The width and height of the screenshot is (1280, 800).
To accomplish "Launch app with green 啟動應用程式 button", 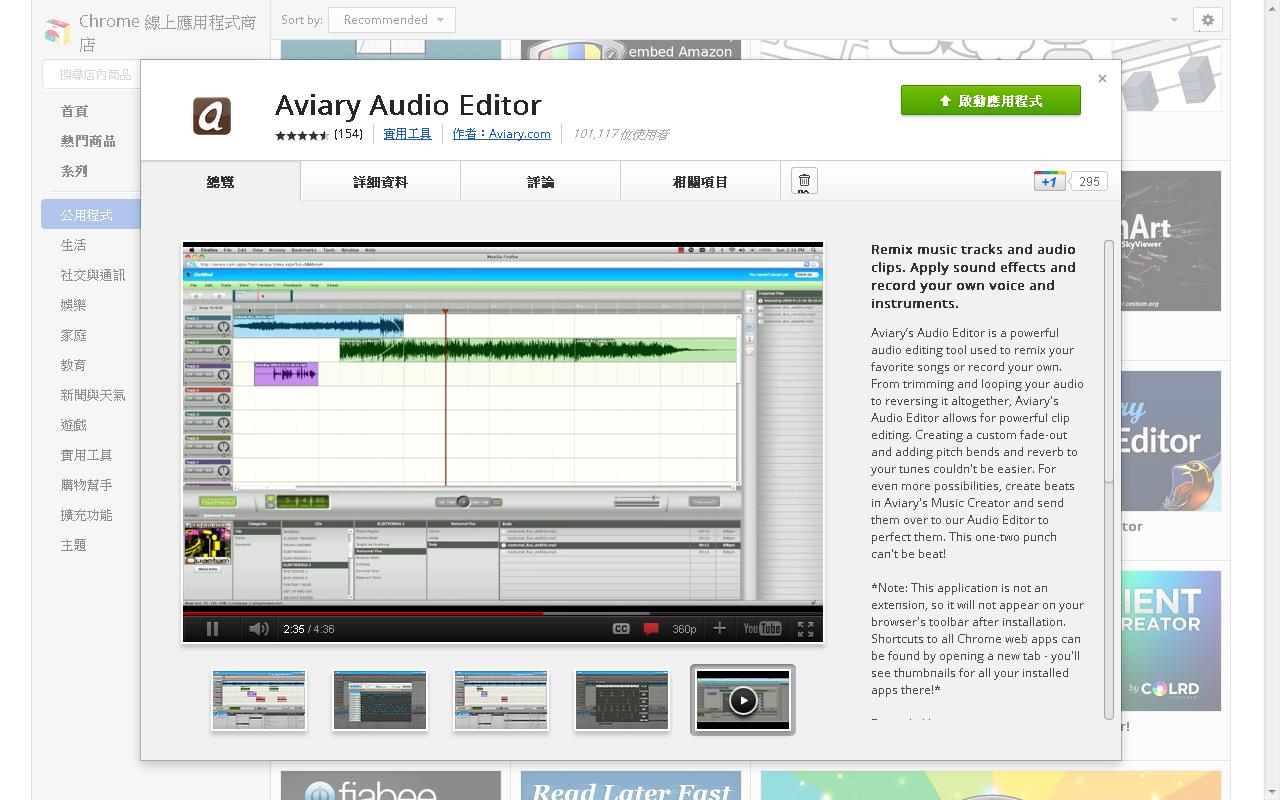I will 990,100.
